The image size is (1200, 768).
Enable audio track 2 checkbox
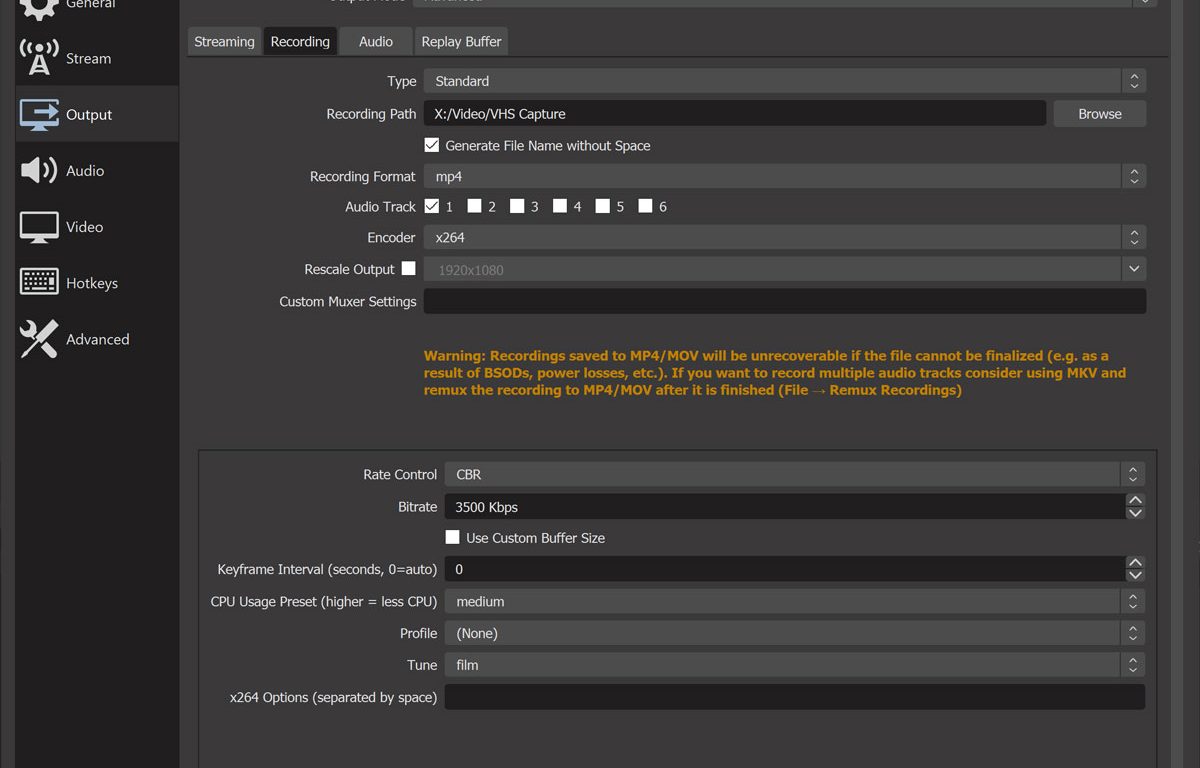(x=475, y=206)
